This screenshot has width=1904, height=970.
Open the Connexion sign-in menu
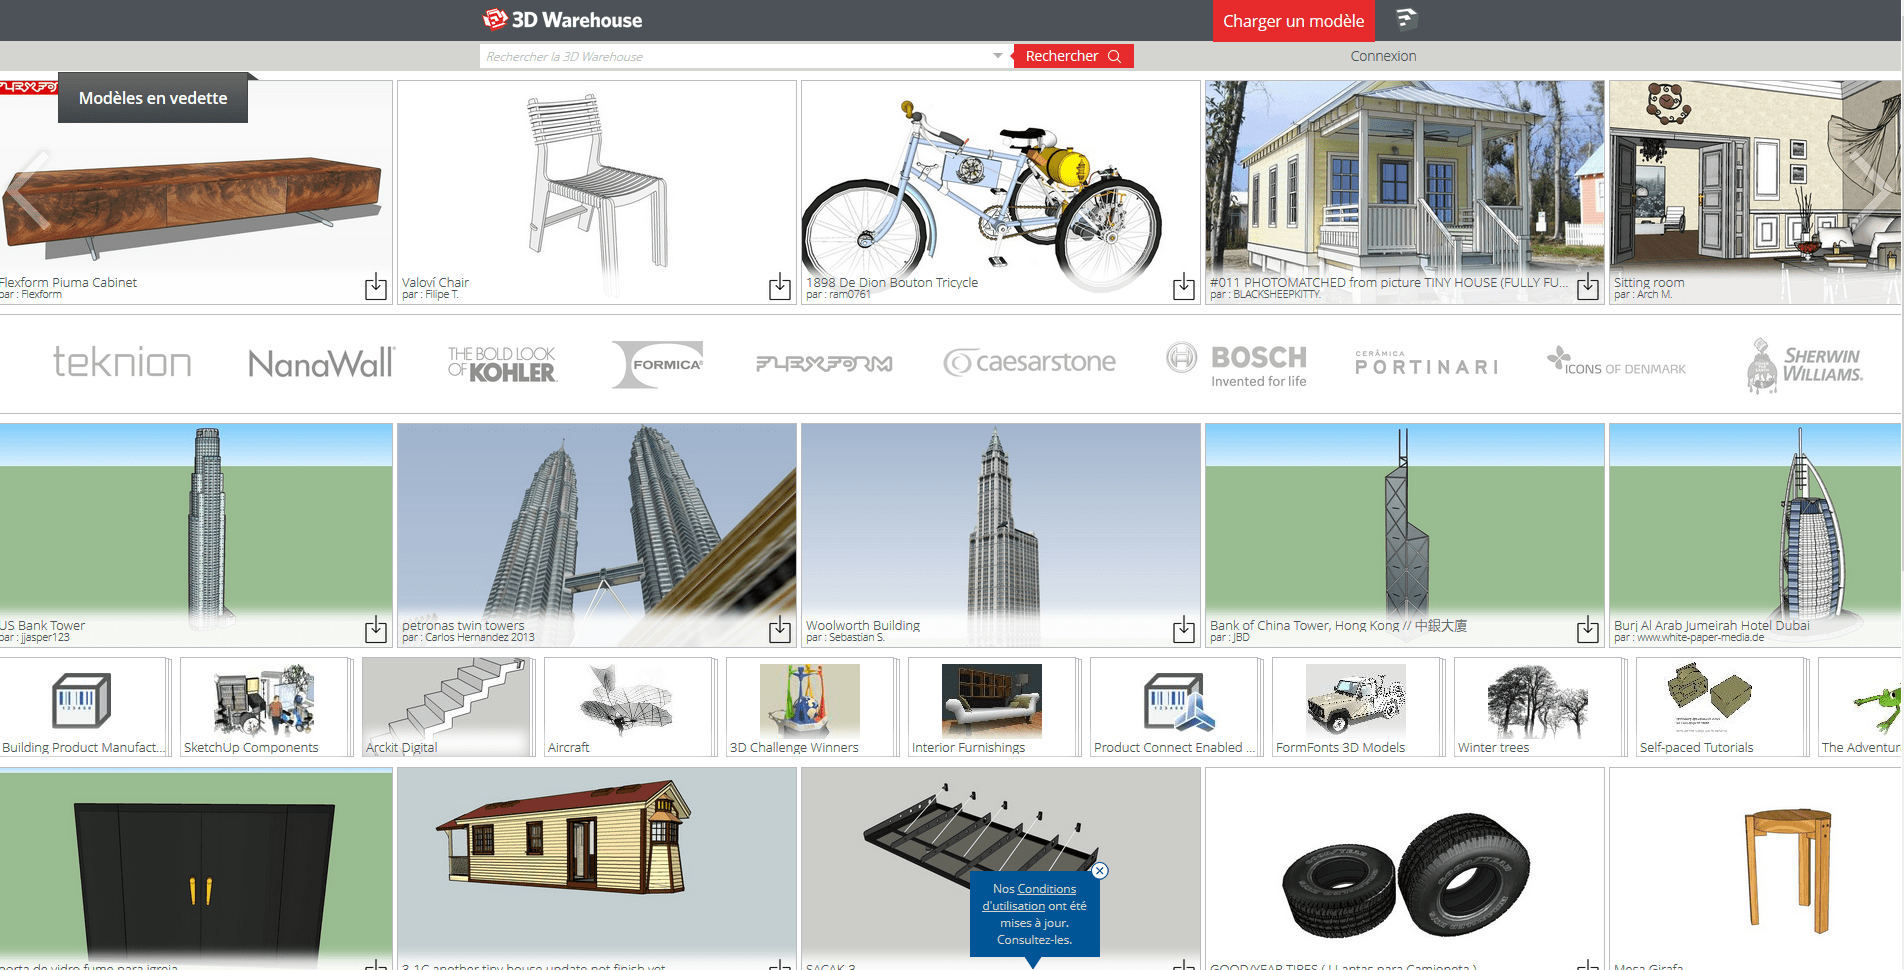[x=1383, y=56]
